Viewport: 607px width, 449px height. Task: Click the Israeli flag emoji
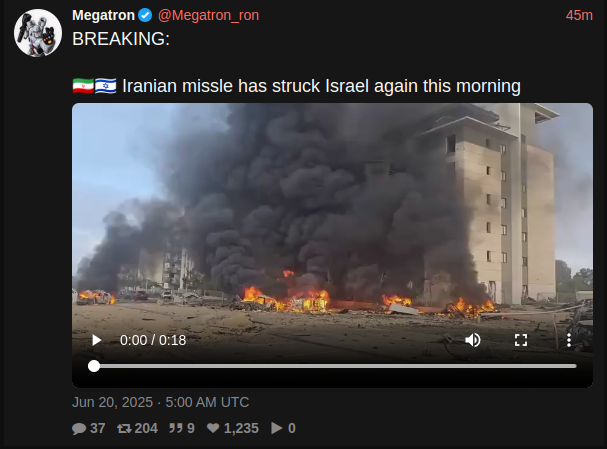pos(106,86)
